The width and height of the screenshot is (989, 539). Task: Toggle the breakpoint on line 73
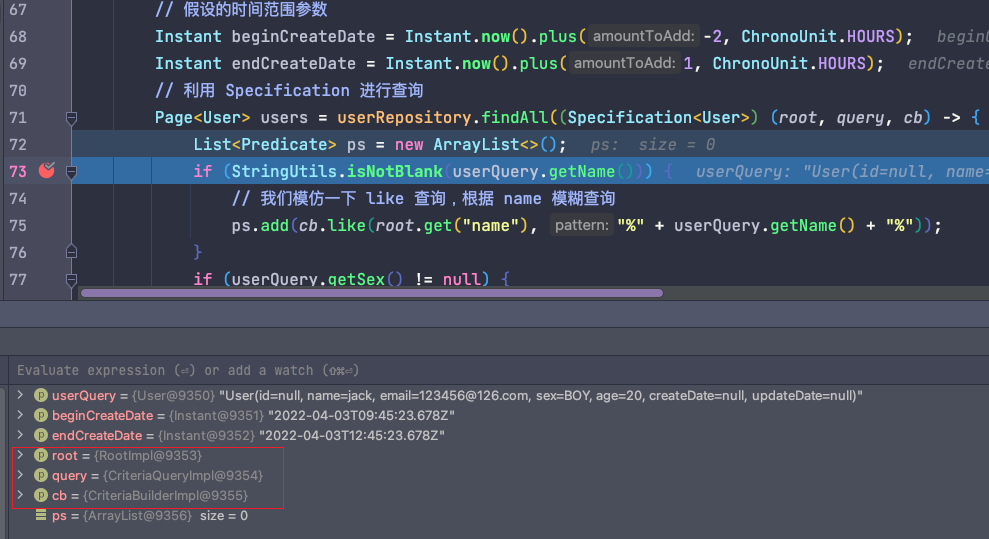pos(47,170)
